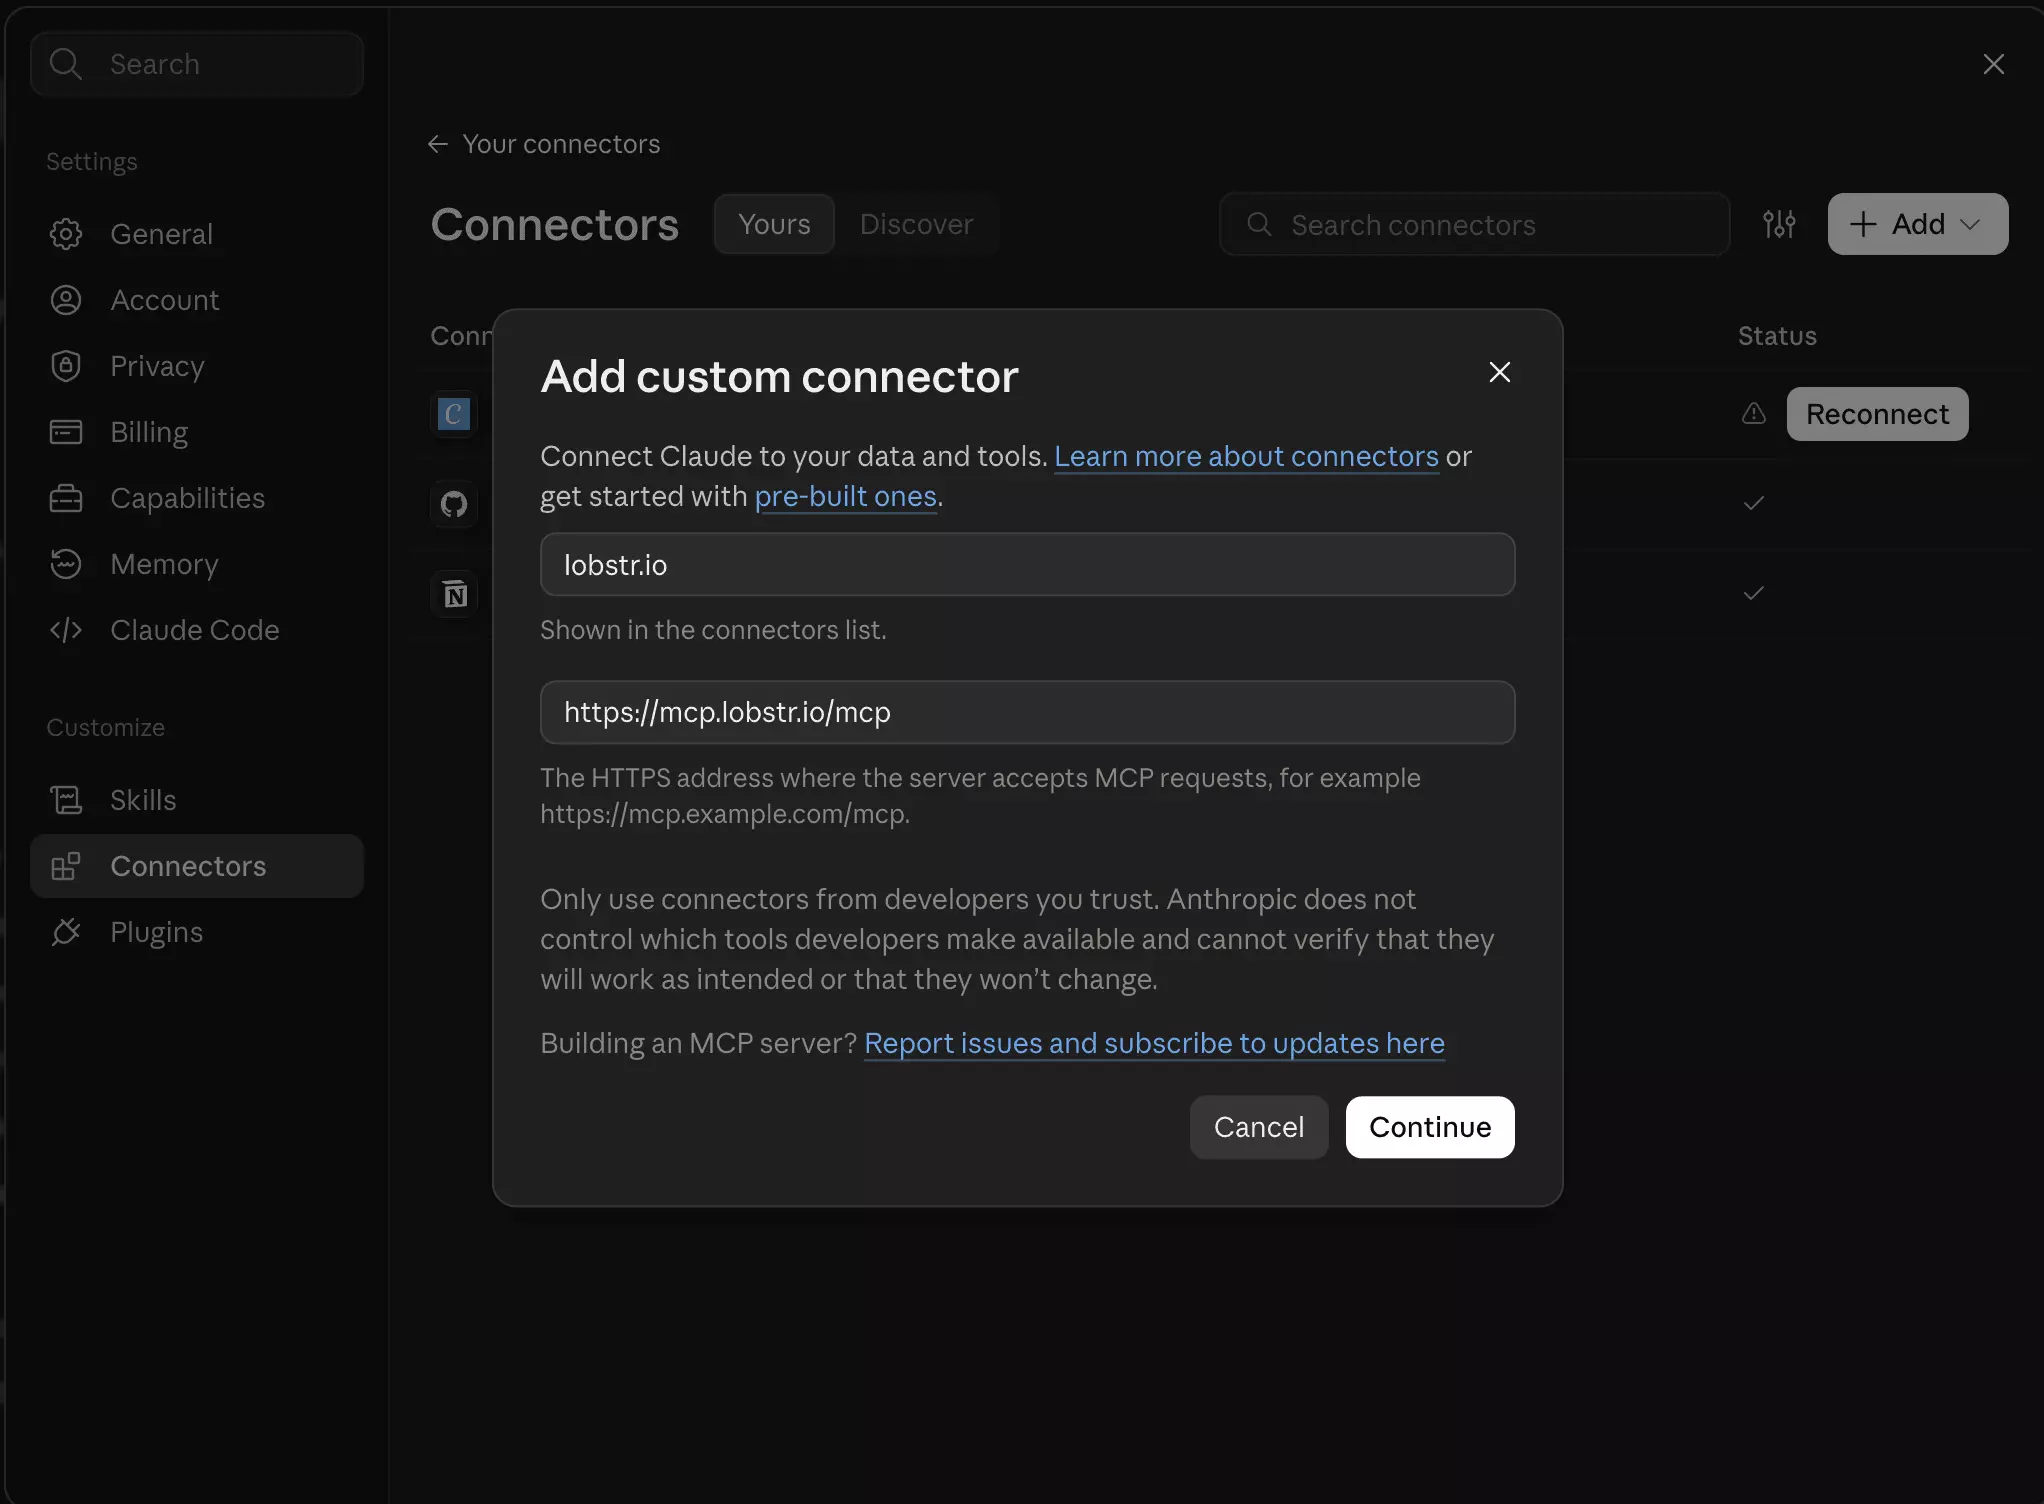Screen dimensions: 2044x1504
Task: Click the blue C connector icon
Action: [x=454, y=414]
